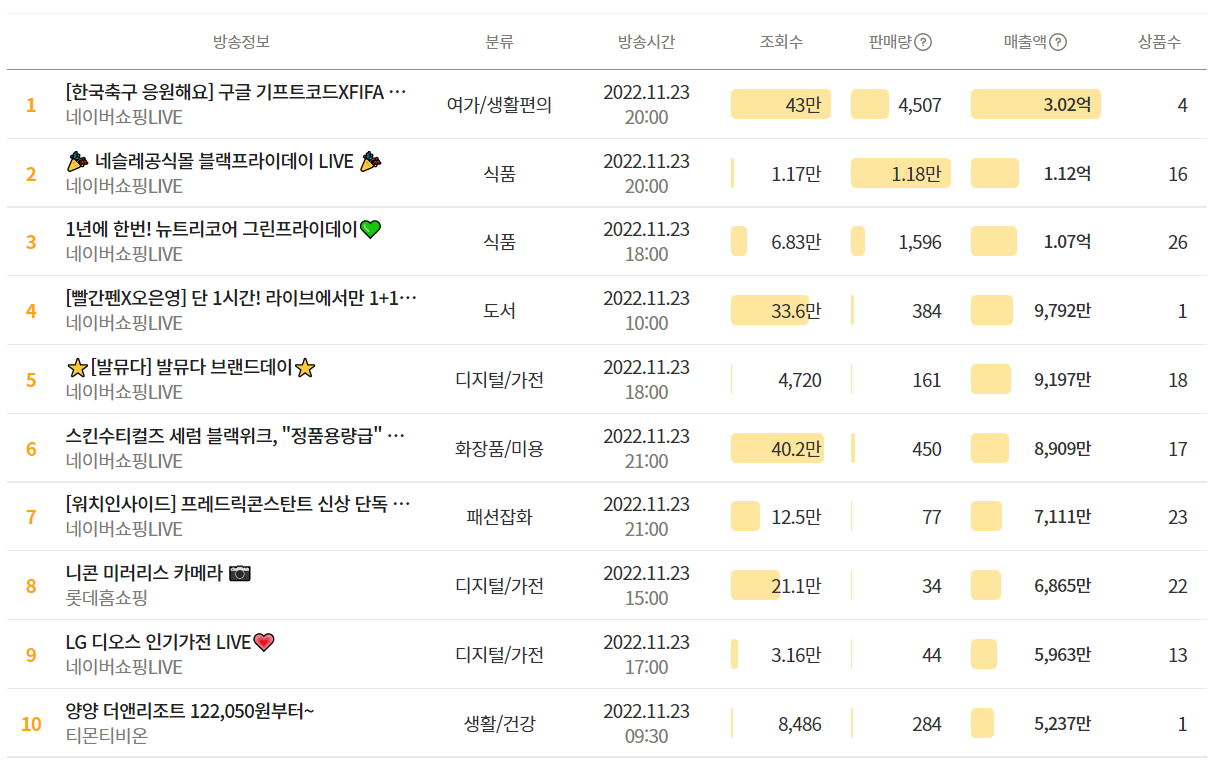Click the 4,720 views value
The width and height of the screenshot is (1217, 767).
[800, 380]
